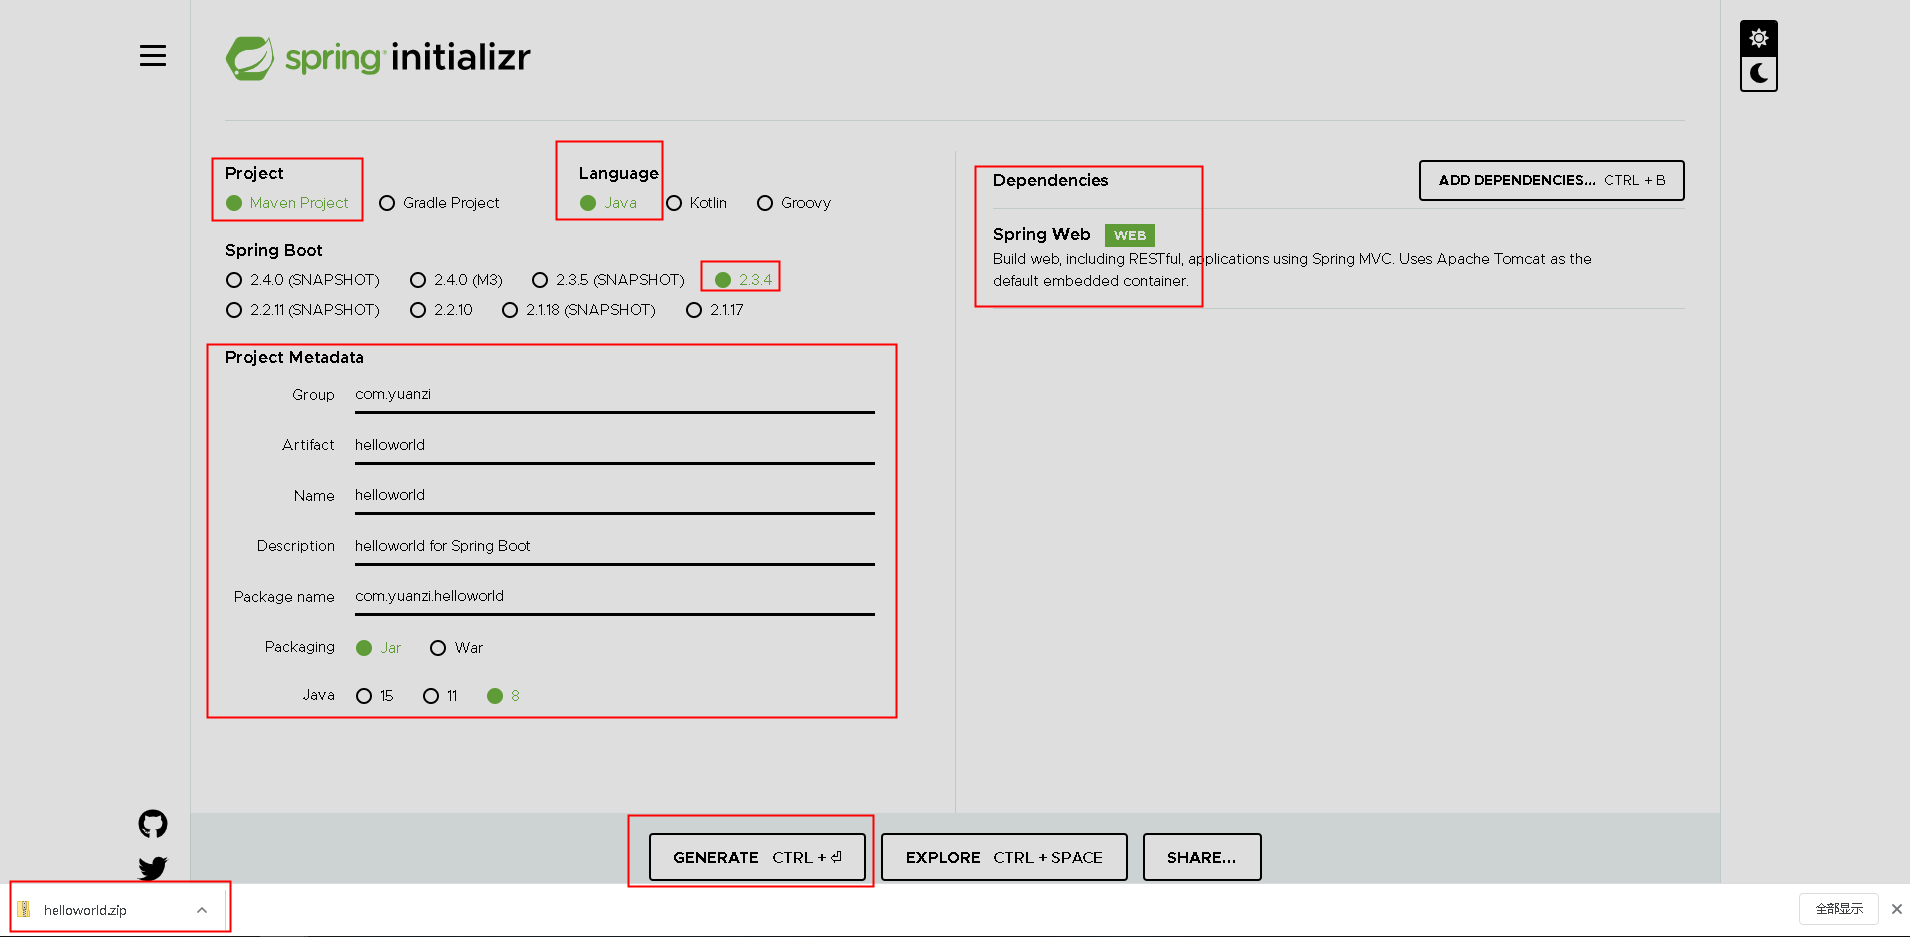Image resolution: width=1910 pixels, height=937 pixels.
Task: Select Spring Boot 2.1.17
Action: click(x=715, y=310)
